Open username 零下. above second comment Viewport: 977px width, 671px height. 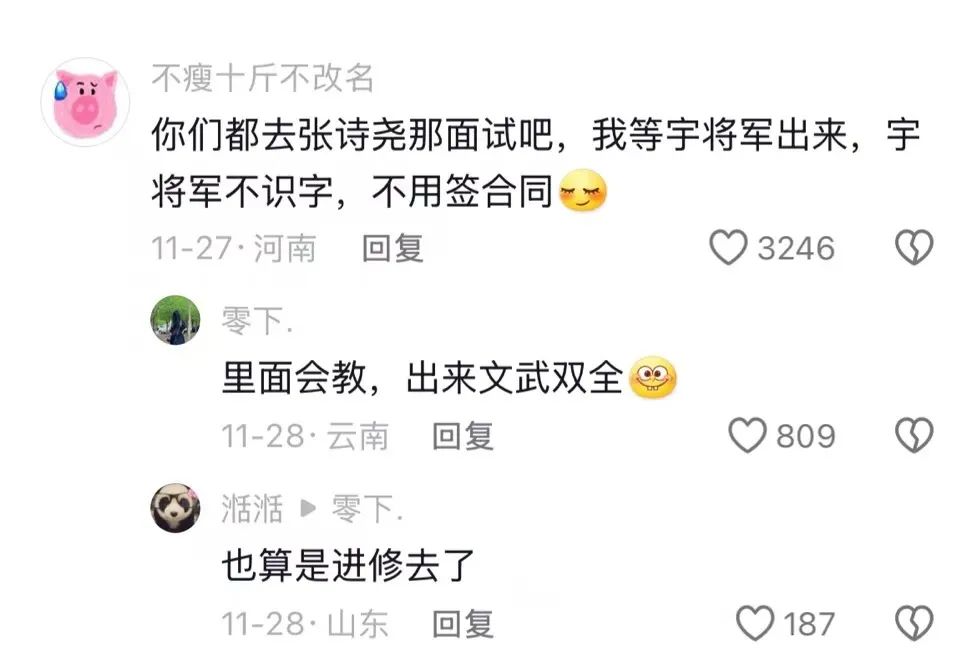(257, 320)
